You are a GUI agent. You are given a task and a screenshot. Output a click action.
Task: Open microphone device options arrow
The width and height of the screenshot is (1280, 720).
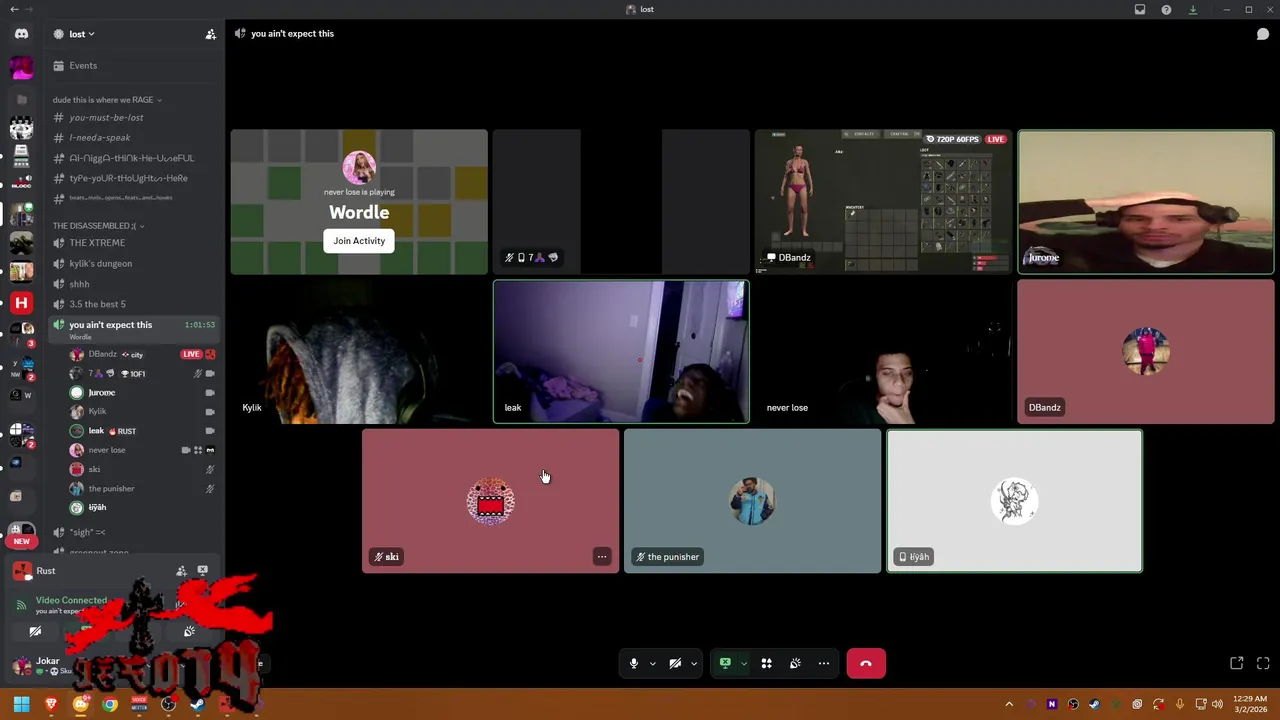point(652,663)
